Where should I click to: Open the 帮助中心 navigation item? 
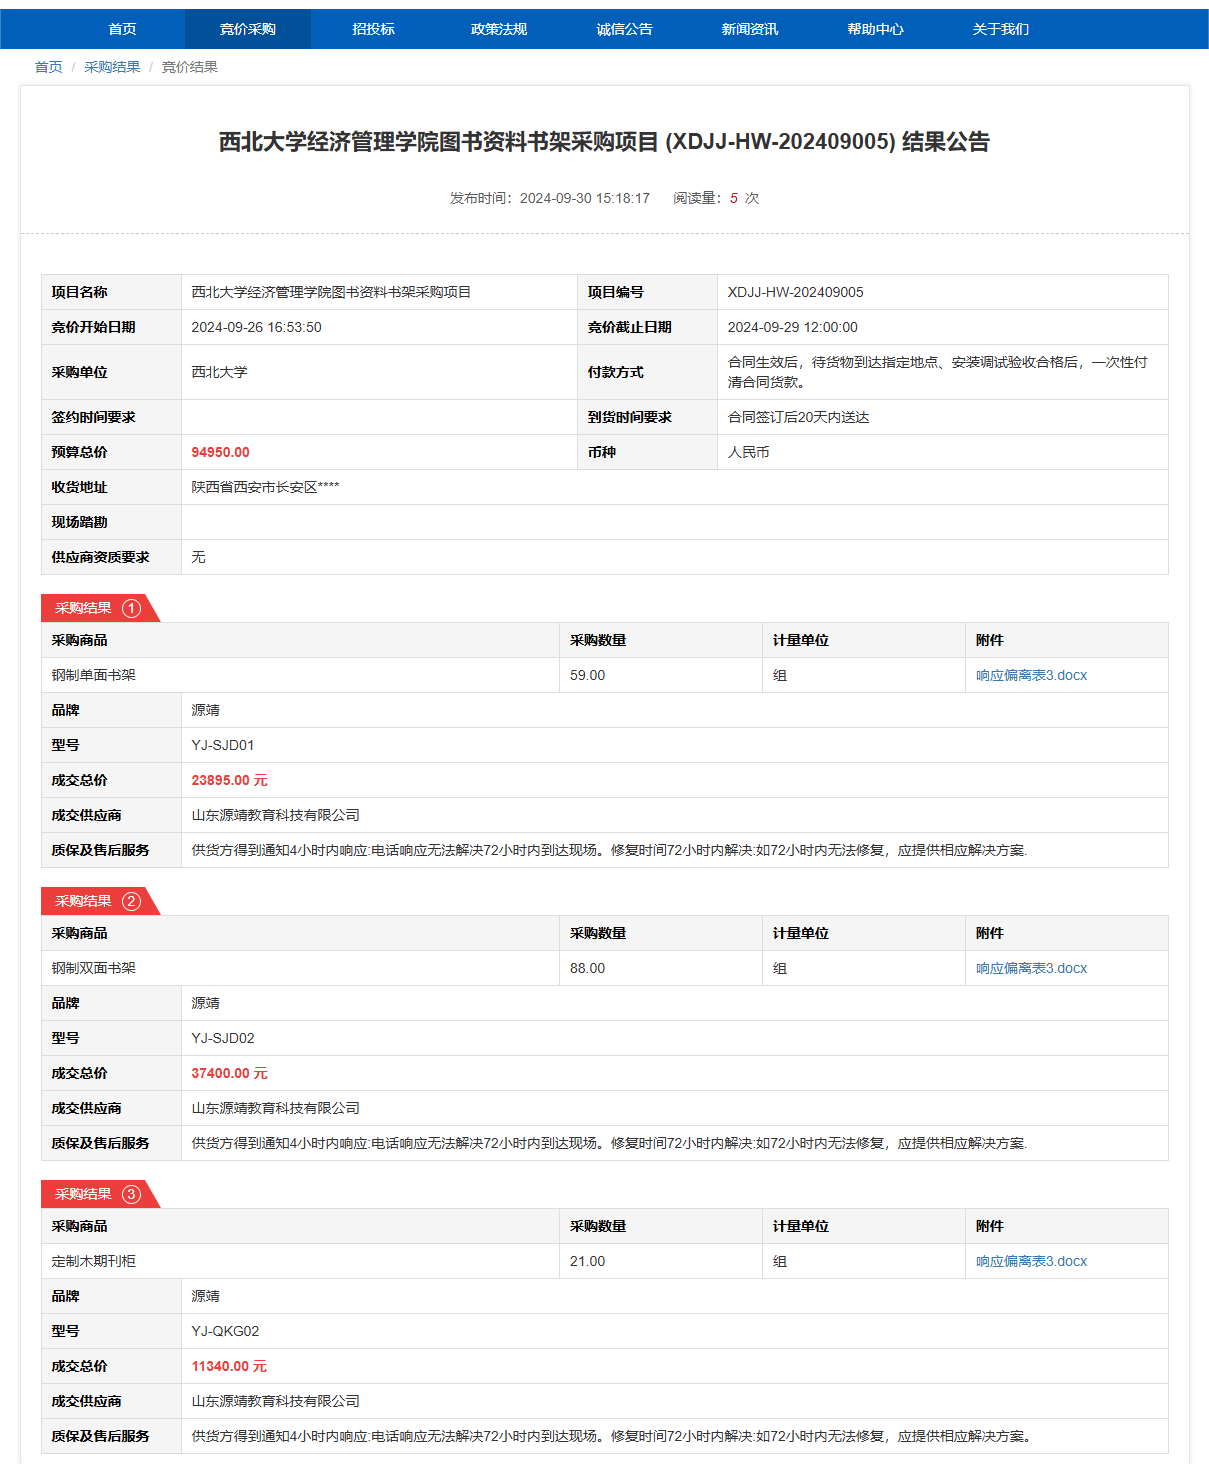click(x=875, y=29)
